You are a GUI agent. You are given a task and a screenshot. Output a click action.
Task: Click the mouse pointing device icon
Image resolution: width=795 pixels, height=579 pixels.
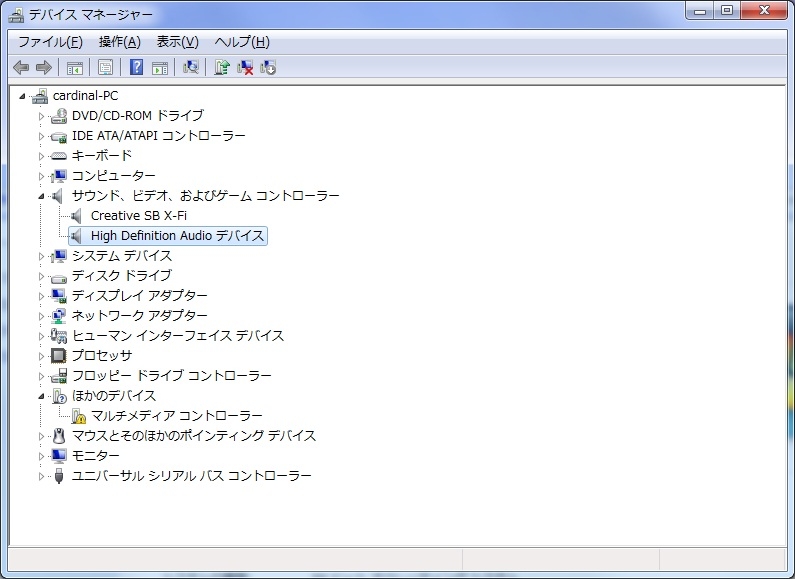pos(59,436)
